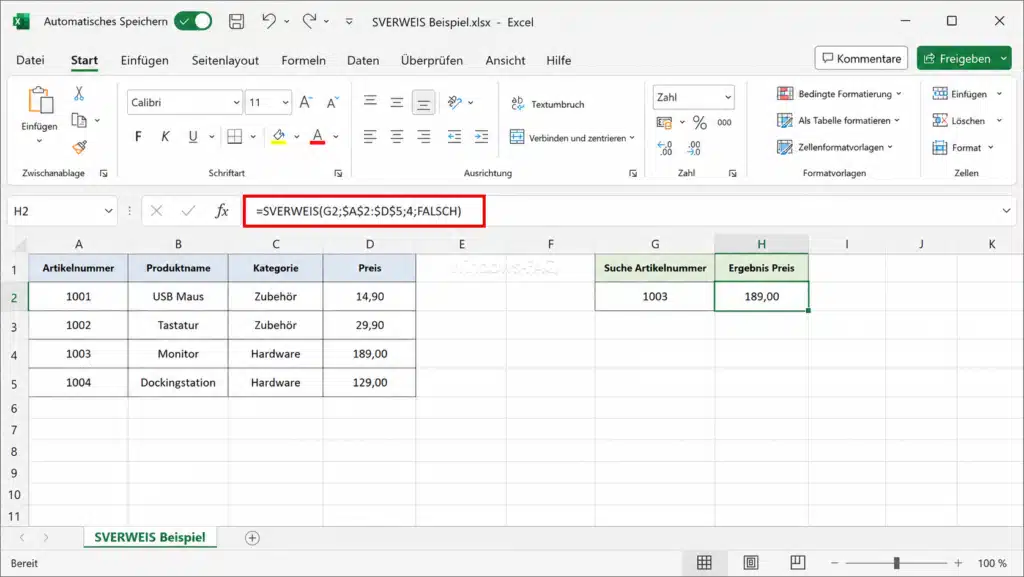Viewport: 1024px width, 577px height.
Task: Decrease indent
Action: click(x=455, y=136)
